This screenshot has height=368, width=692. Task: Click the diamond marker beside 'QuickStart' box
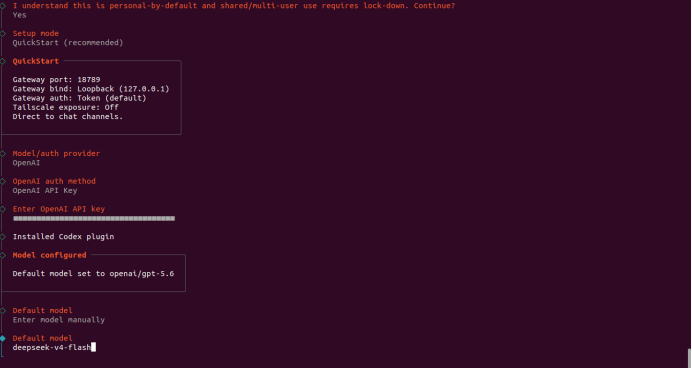pos(3,61)
